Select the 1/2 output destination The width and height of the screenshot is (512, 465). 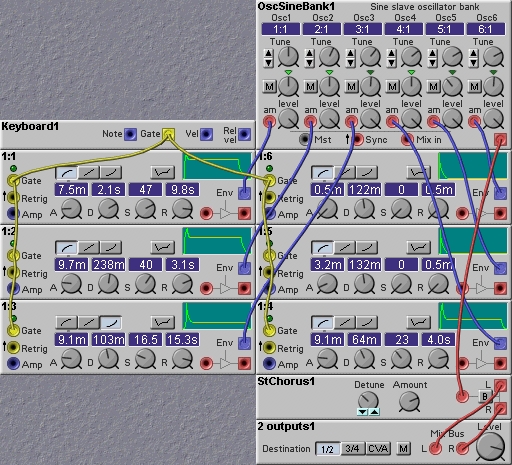pos(328,449)
